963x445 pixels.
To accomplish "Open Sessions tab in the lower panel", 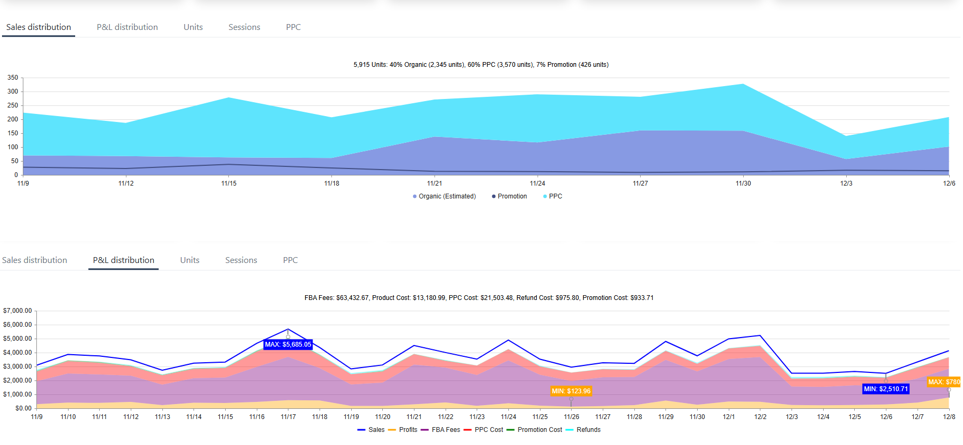I will [241, 260].
